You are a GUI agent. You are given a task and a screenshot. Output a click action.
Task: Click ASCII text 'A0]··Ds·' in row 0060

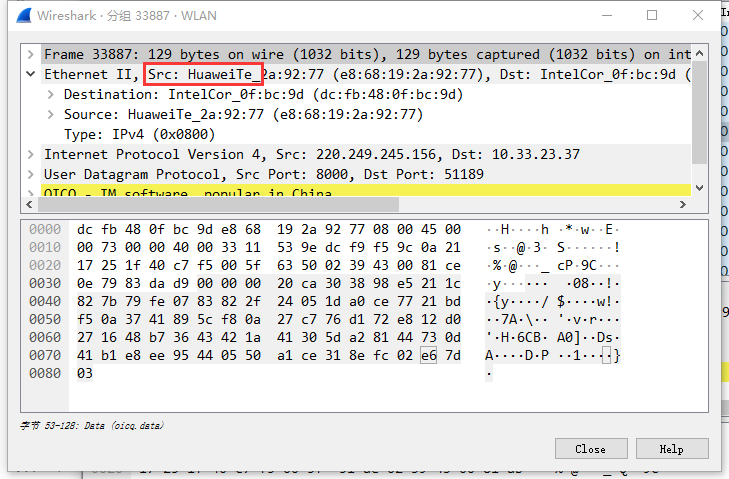coord(588,337)
